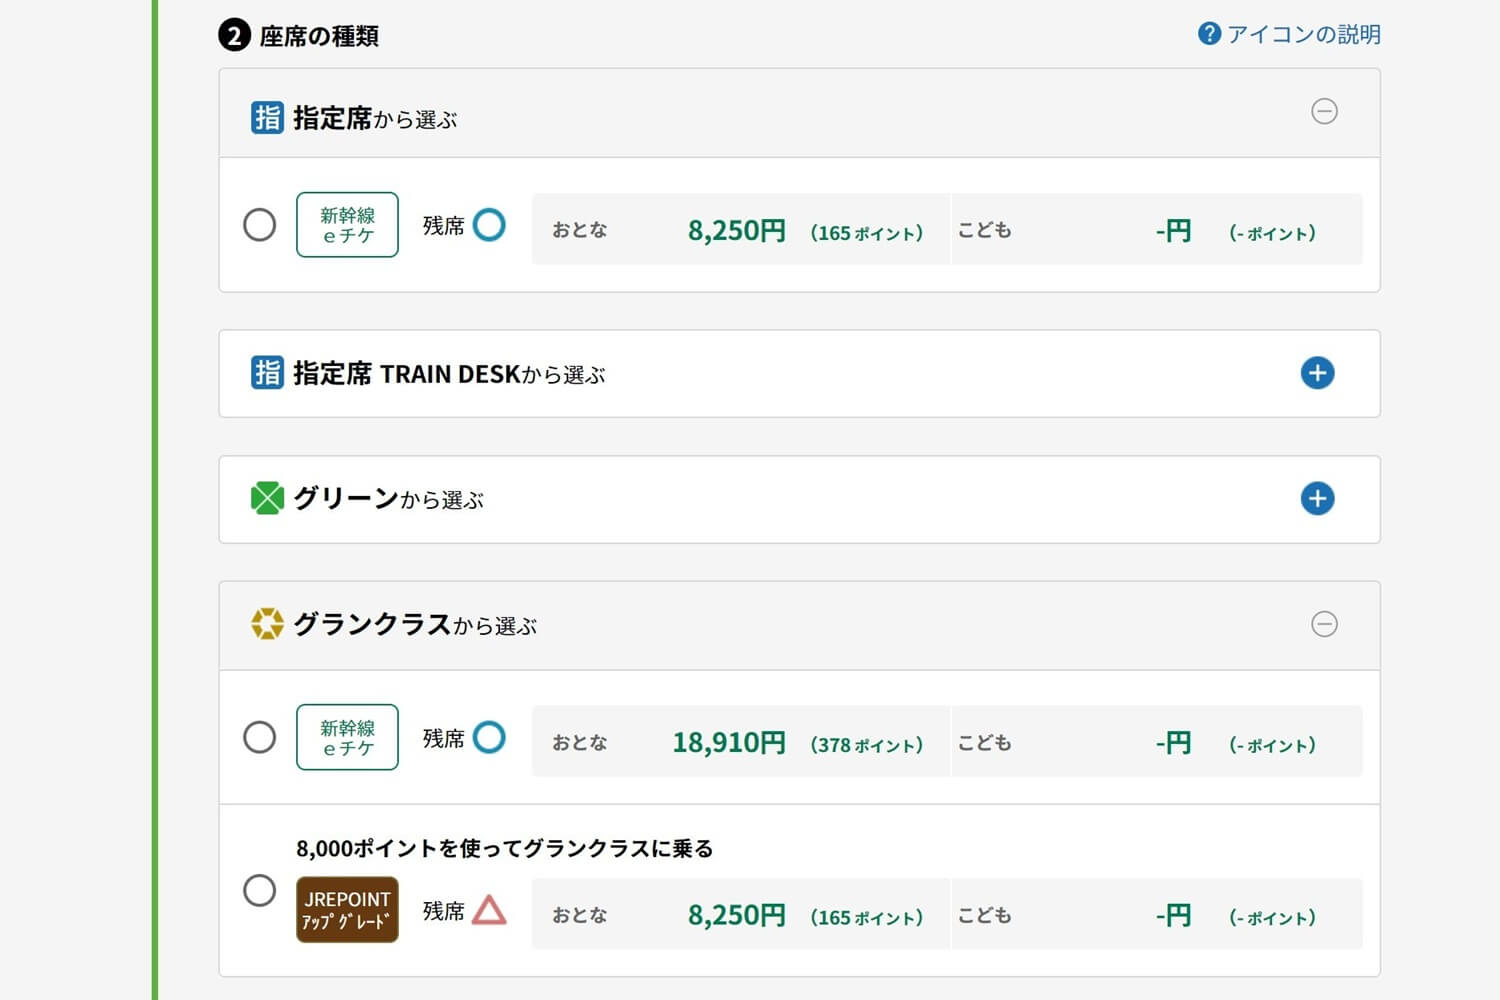Click the green clover Green car icon
The width and height of the screenshot is (1500, 1000).
[267, 498]
